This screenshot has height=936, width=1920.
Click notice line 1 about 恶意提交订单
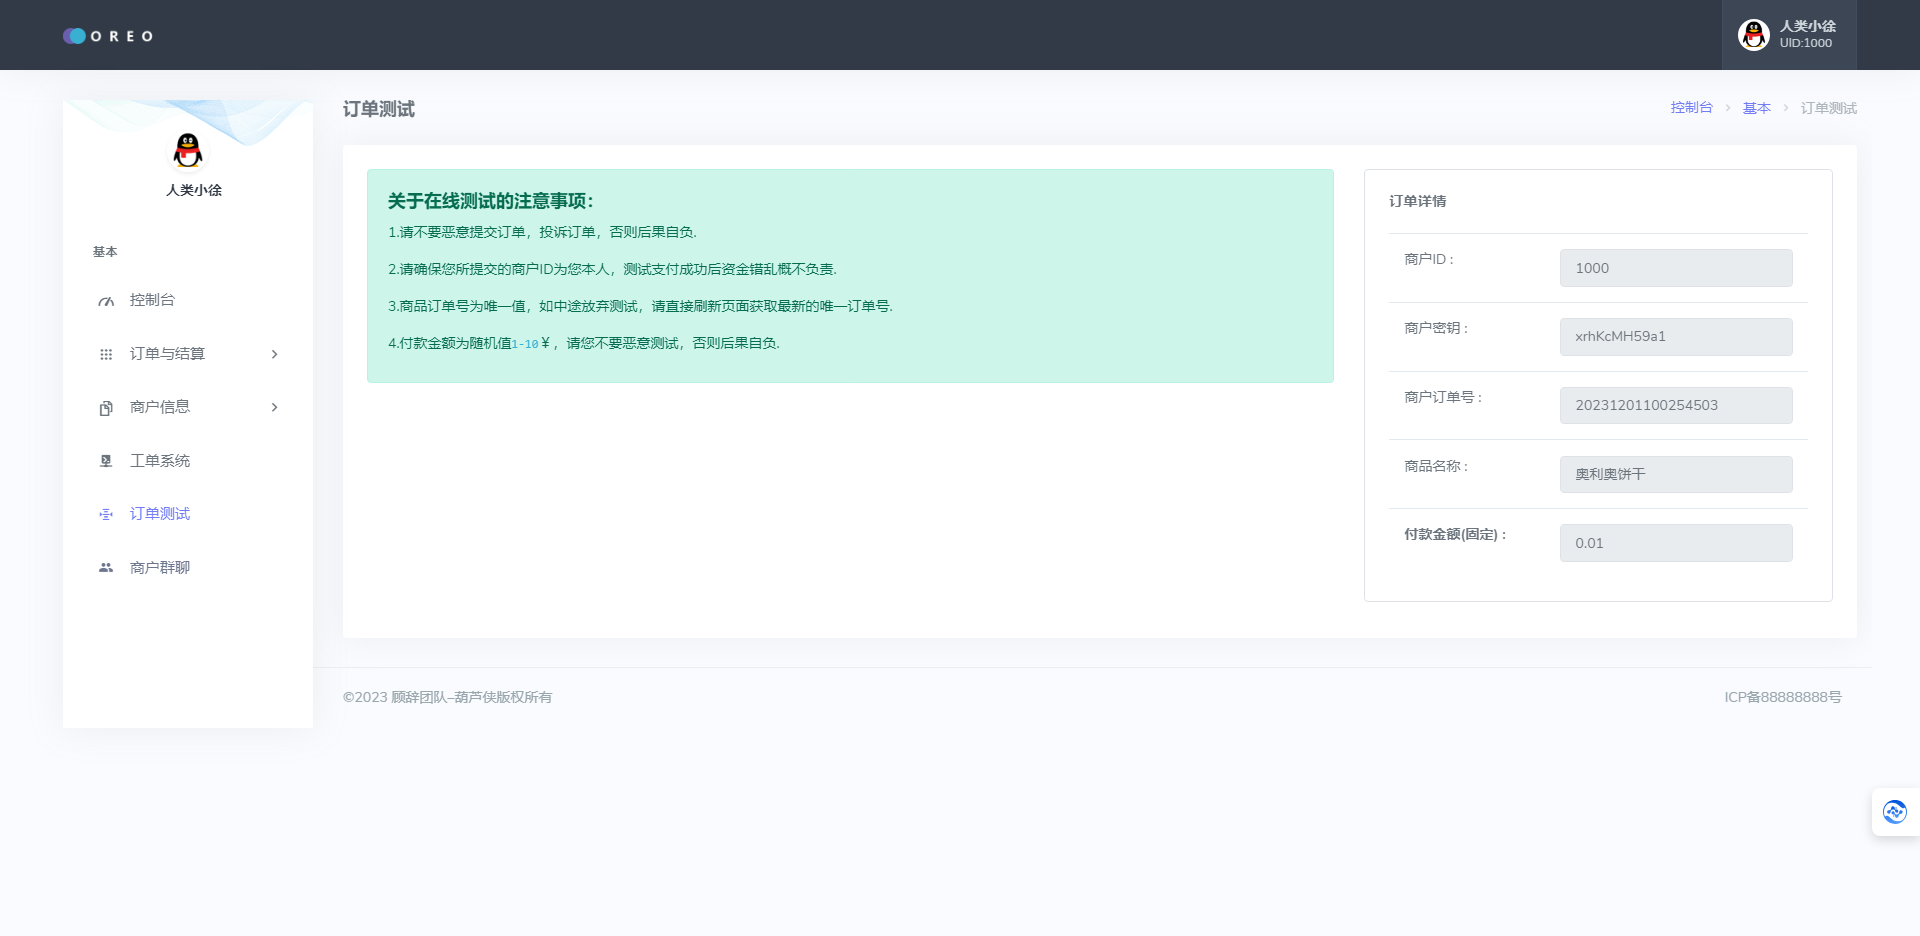click(542, 232)
